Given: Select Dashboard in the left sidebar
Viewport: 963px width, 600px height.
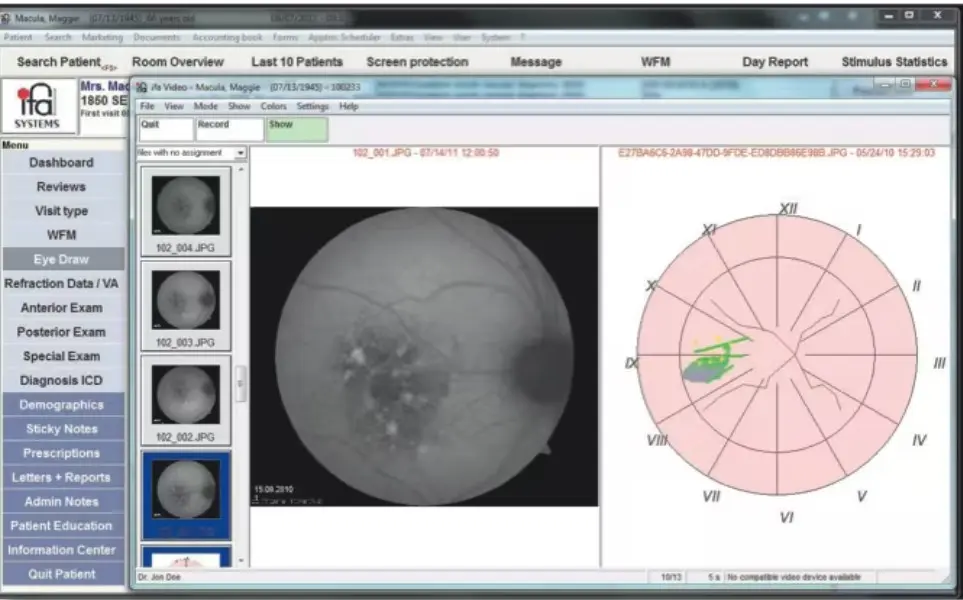Looking at the screenshot, I should coord(63,162).
